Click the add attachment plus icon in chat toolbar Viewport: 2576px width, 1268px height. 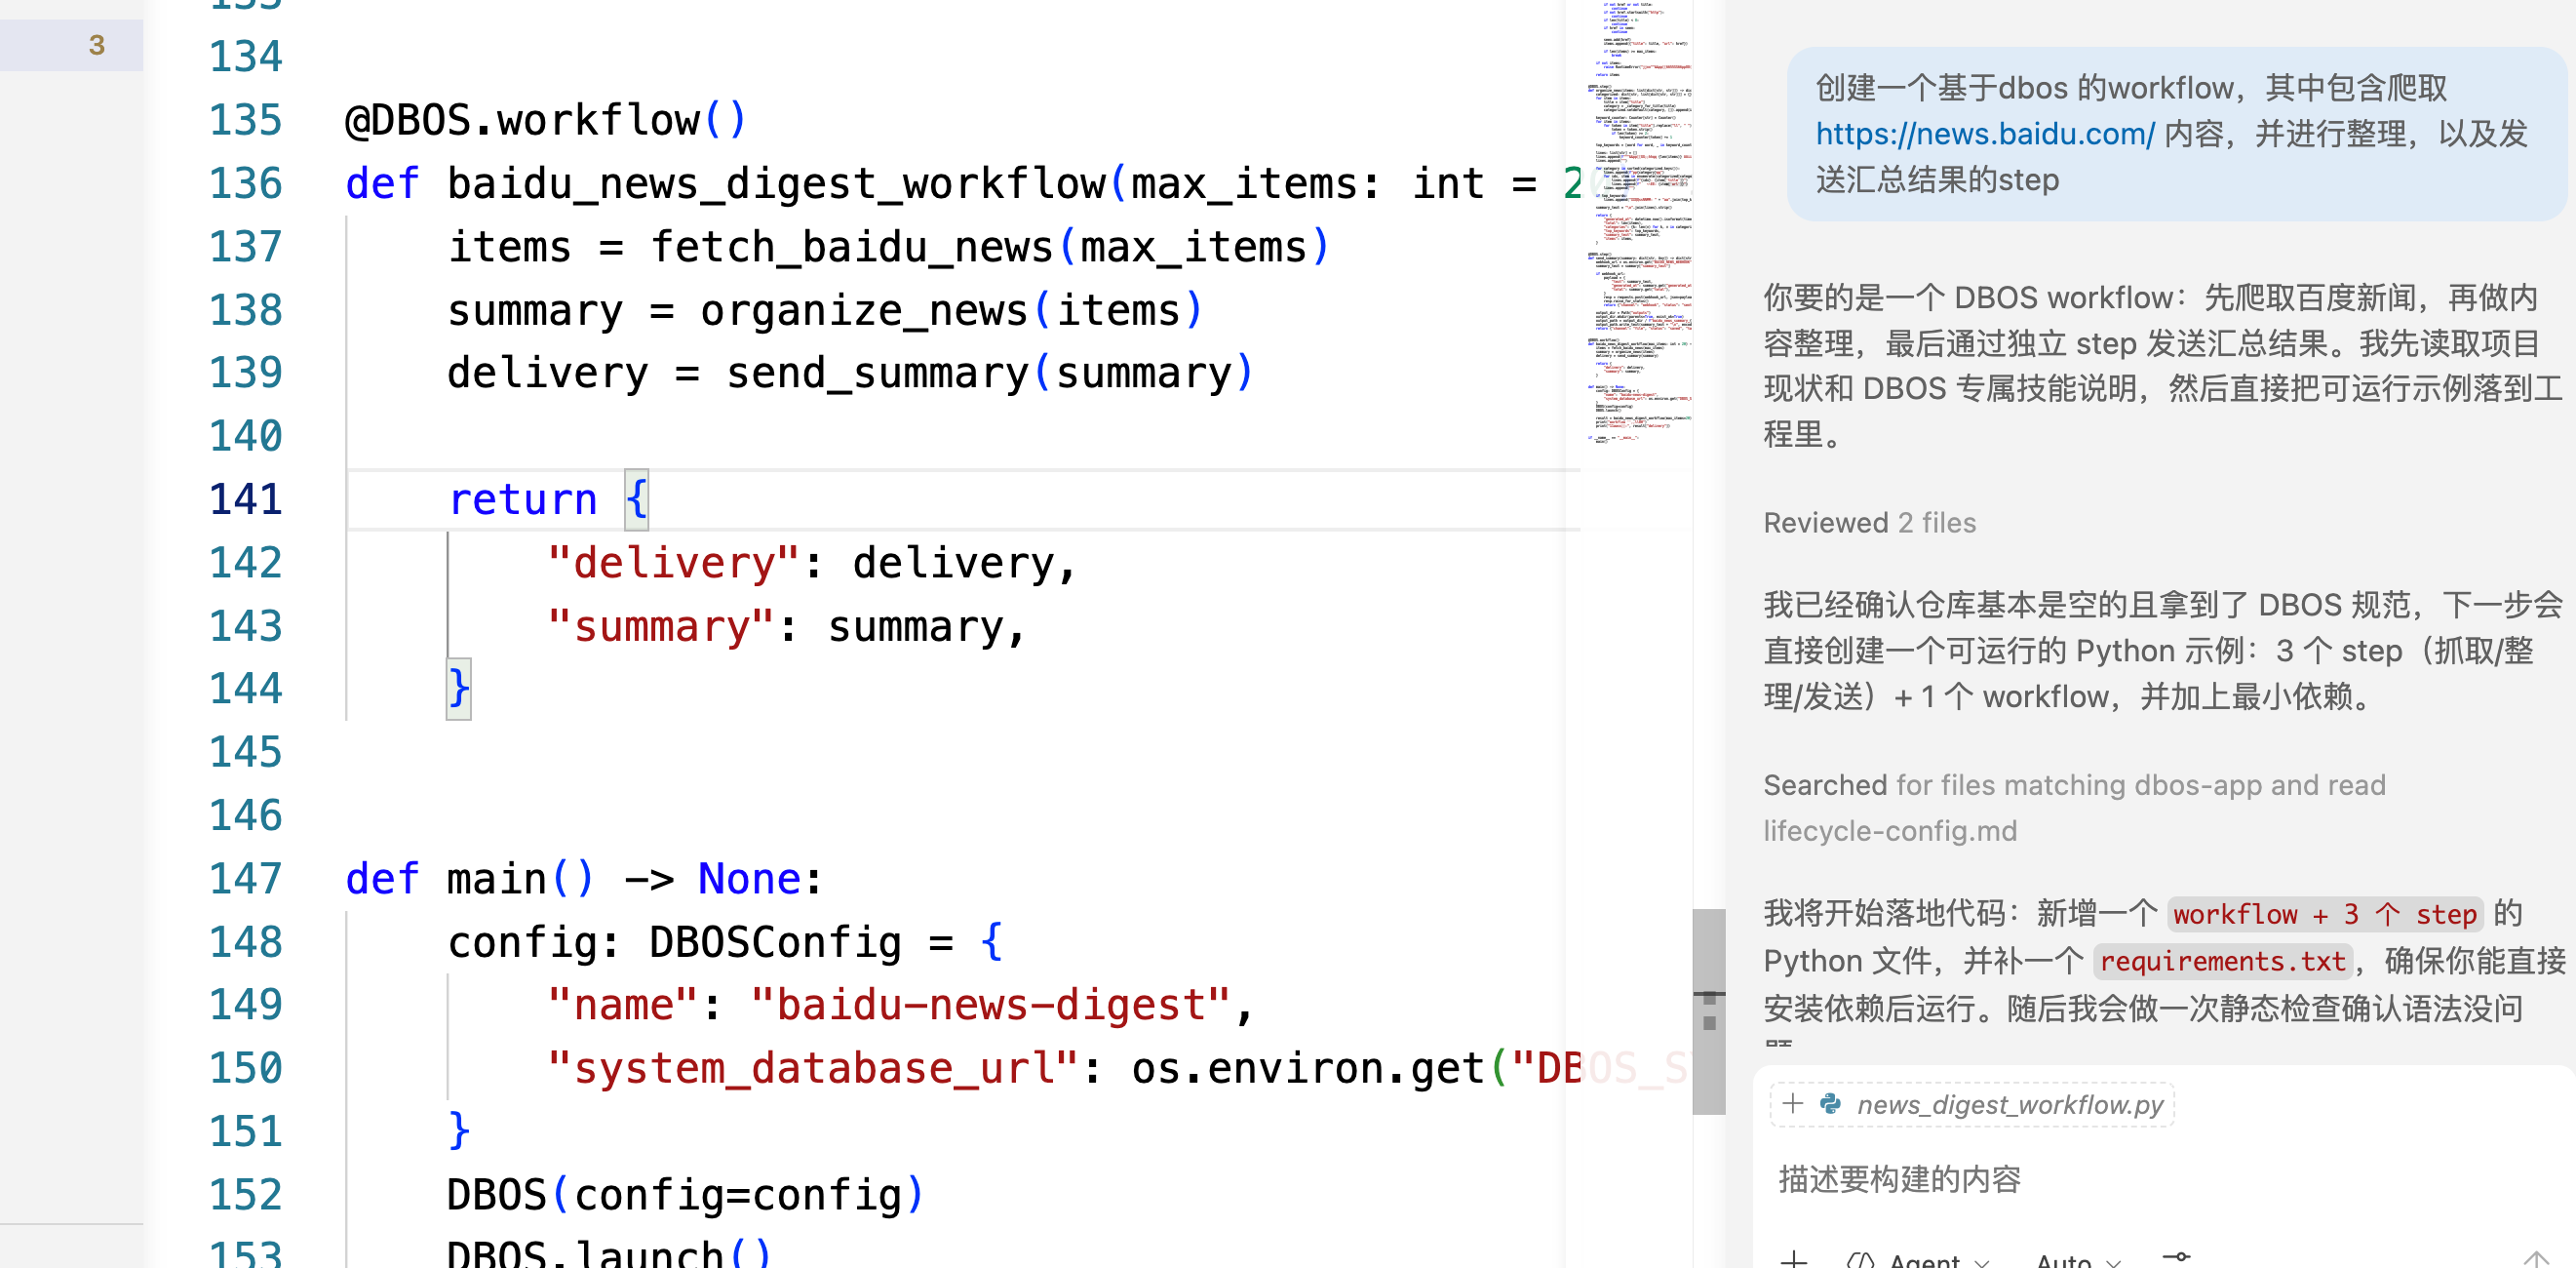(x=1794, y=1259)
